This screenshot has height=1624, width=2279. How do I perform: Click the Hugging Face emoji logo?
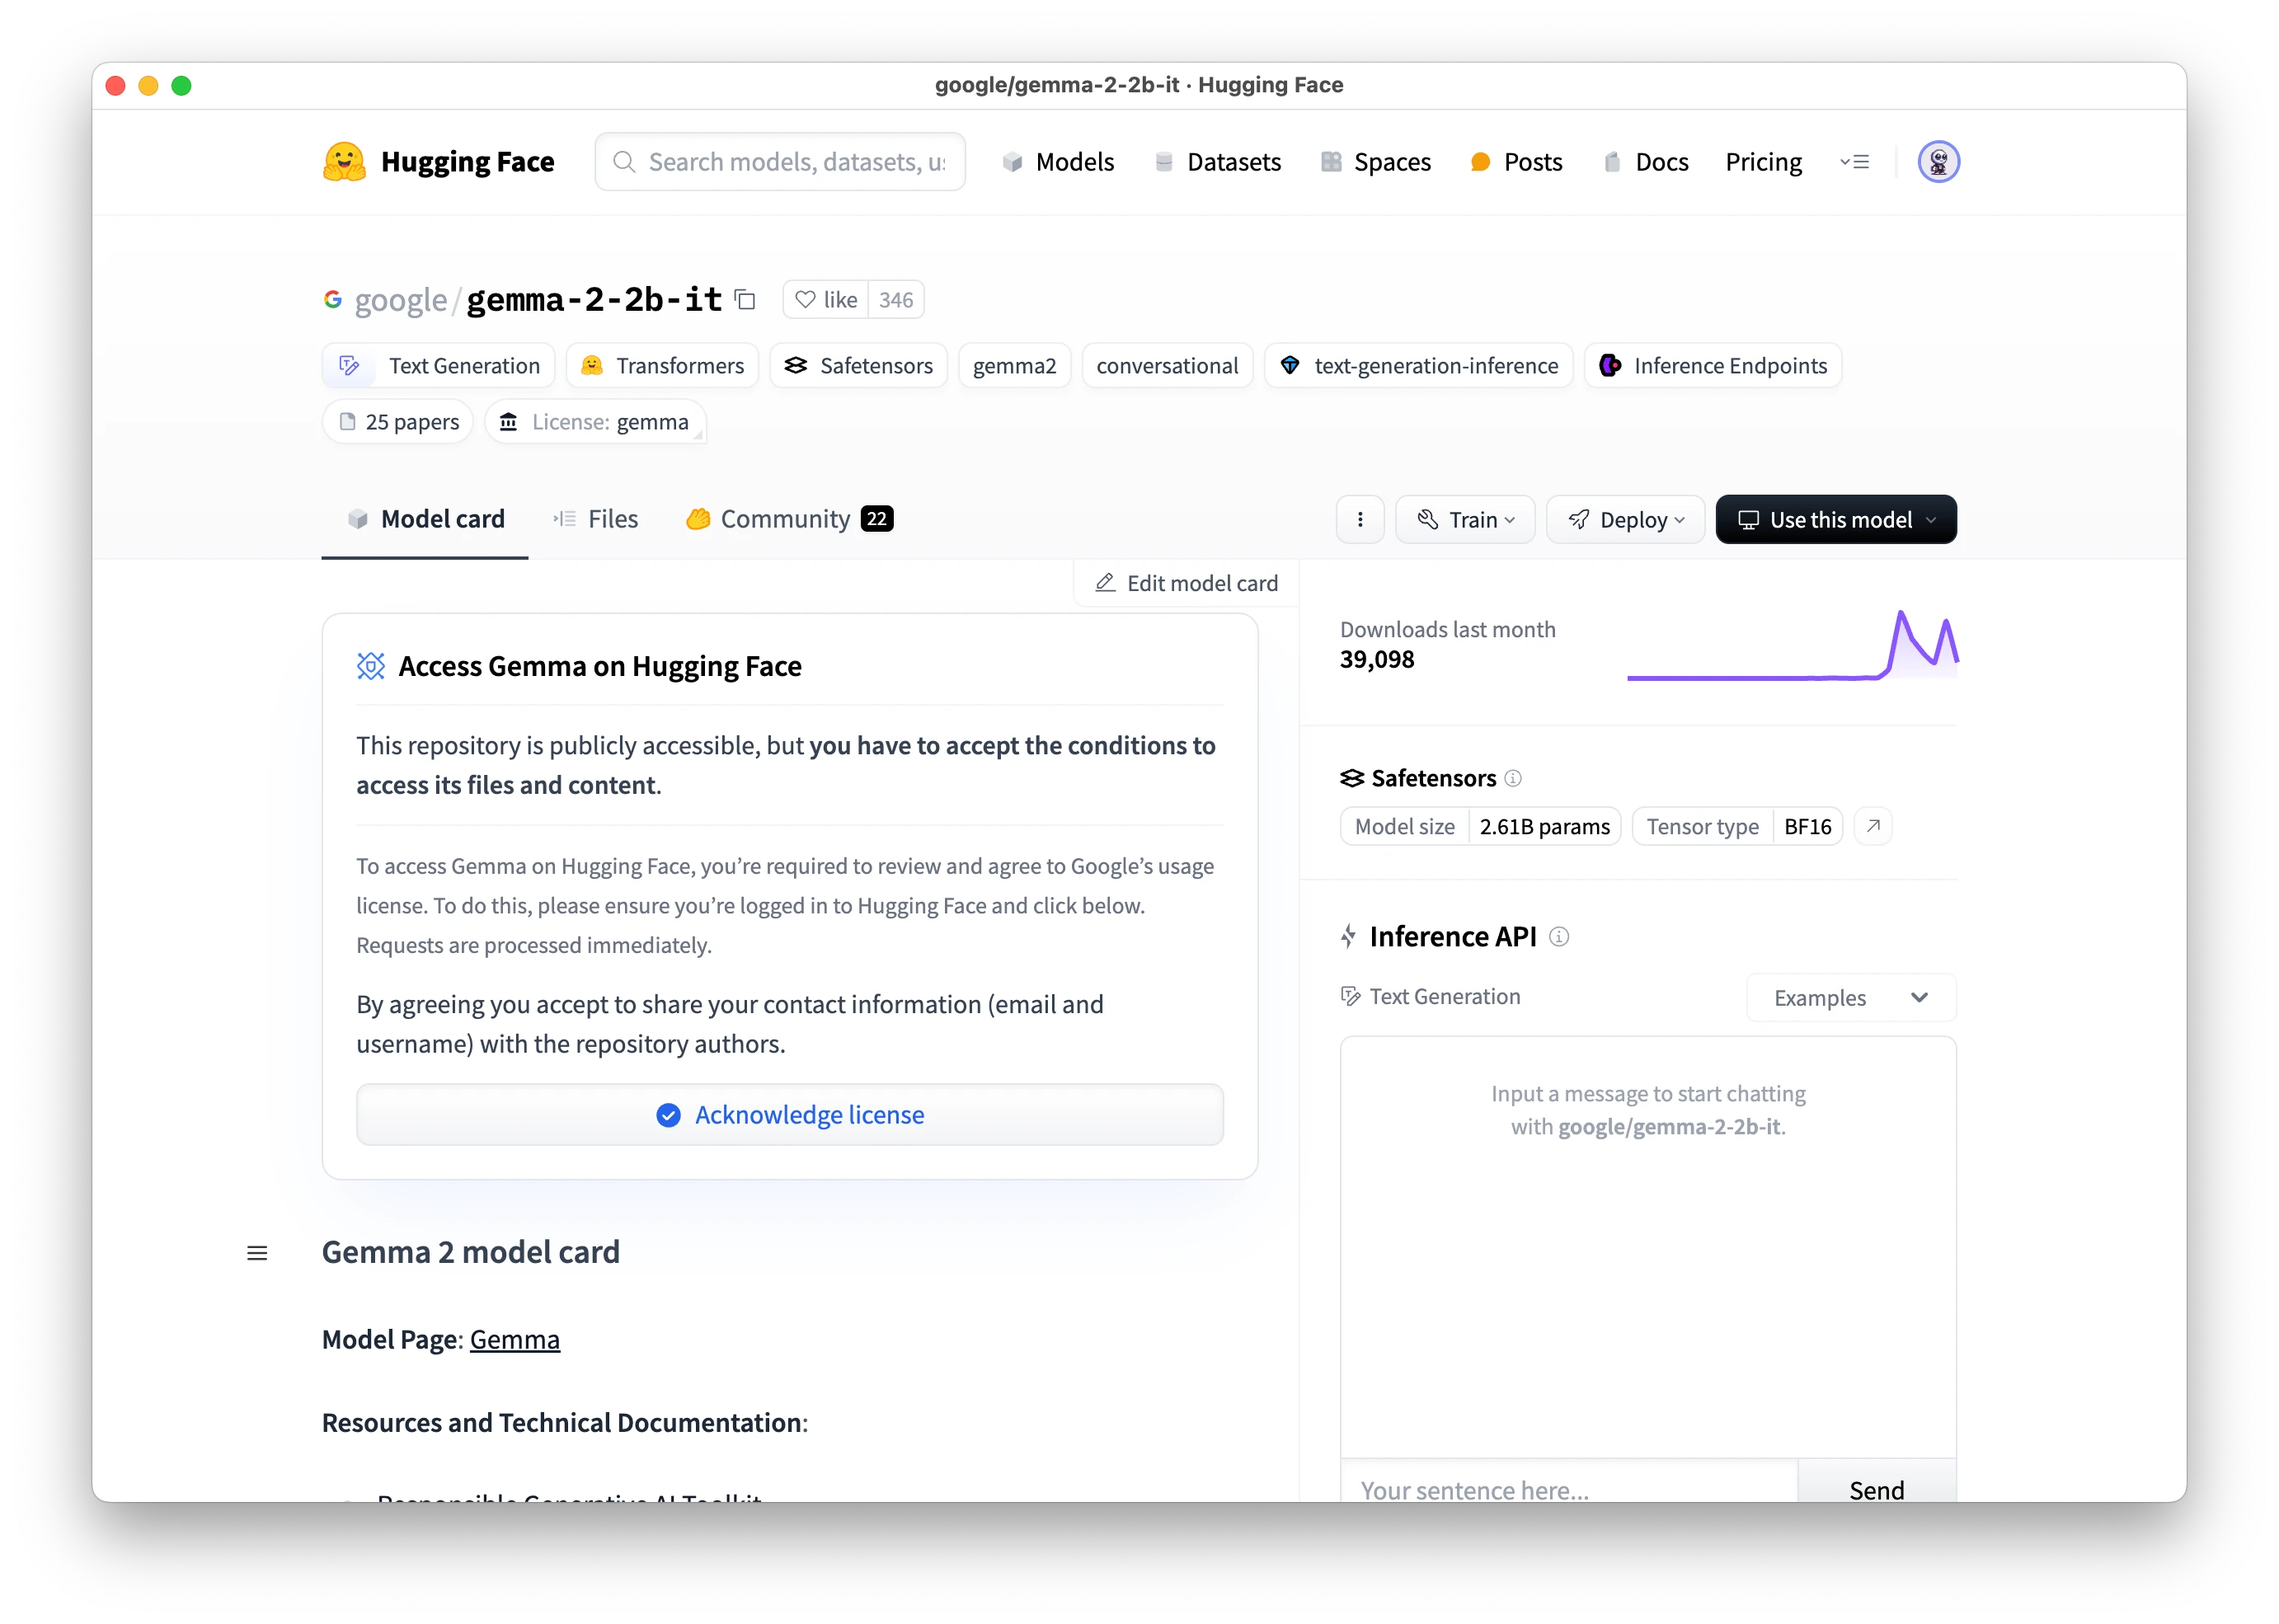(344, 161)
